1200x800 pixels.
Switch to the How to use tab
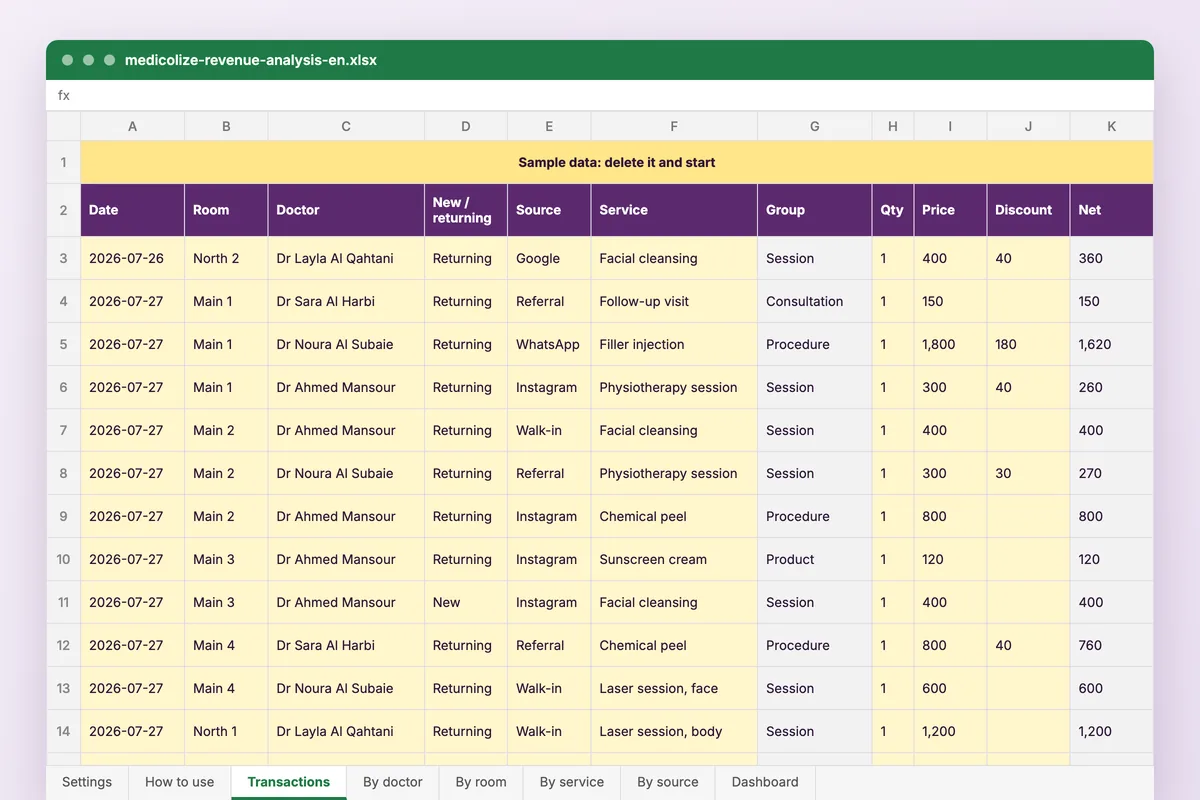click(x=180, y=782)
